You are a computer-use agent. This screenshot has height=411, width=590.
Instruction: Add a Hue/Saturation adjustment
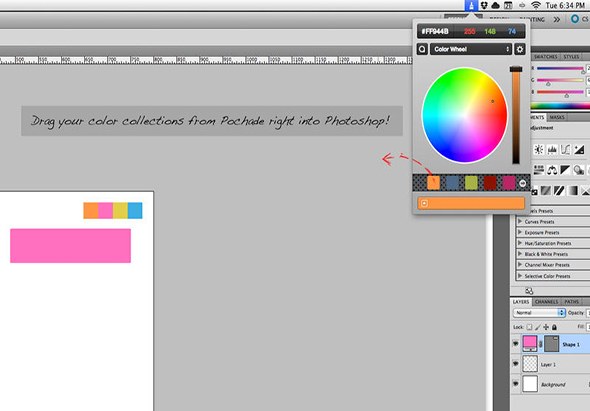[538, 170]
